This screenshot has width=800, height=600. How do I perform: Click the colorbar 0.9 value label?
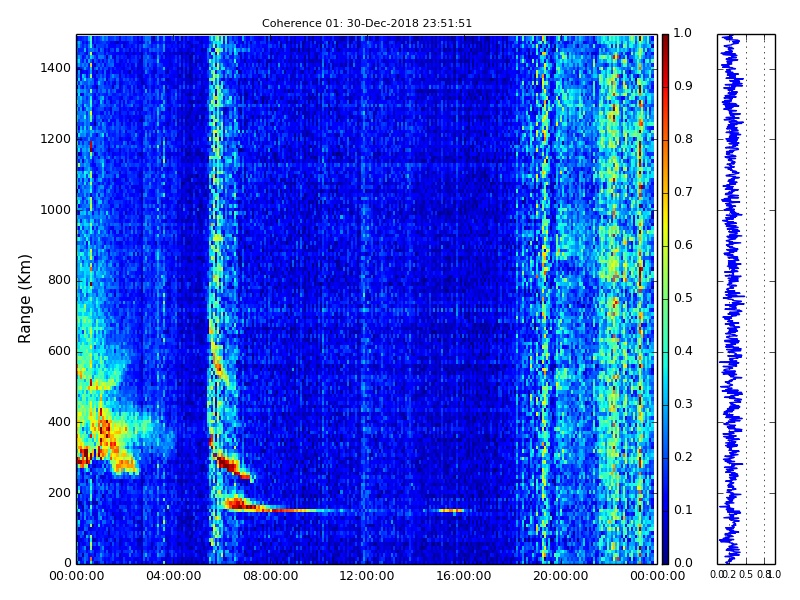(x=683, y=86)
